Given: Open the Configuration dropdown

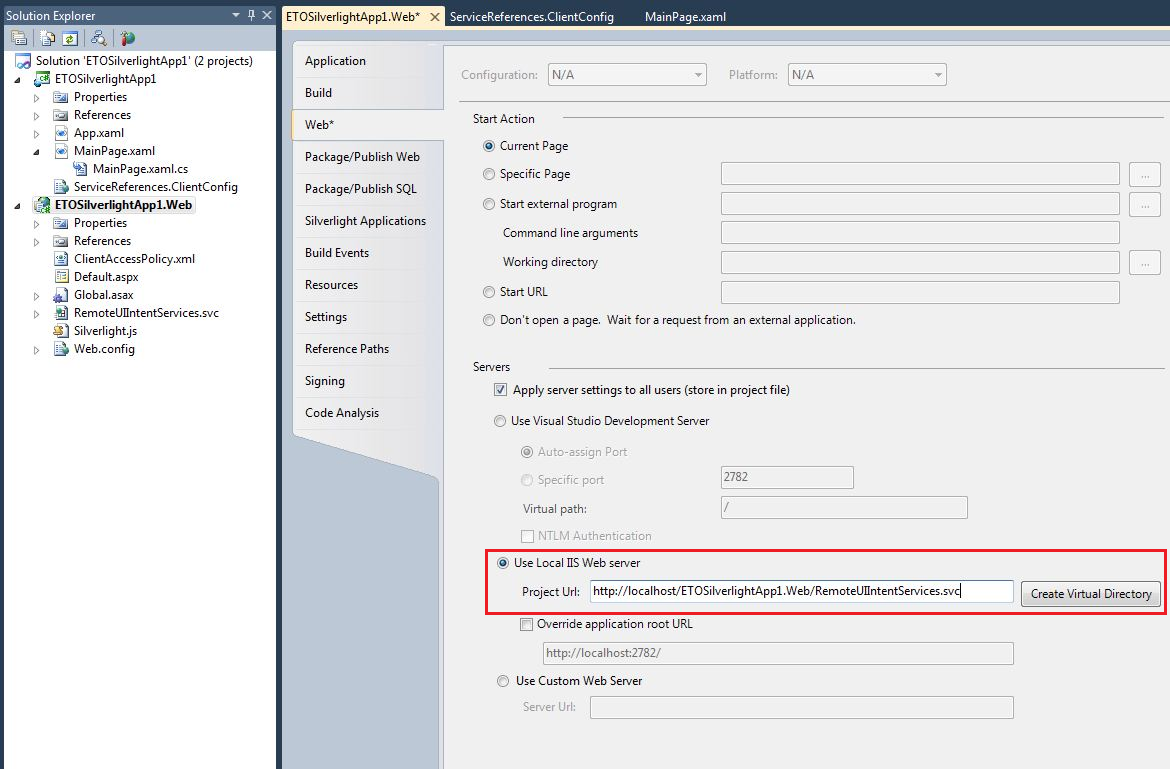Looking at the screenshot, I should (627, 75).
